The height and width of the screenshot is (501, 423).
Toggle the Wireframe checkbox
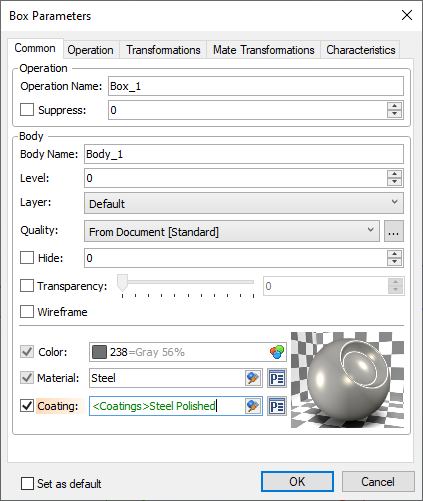(27, 312)
